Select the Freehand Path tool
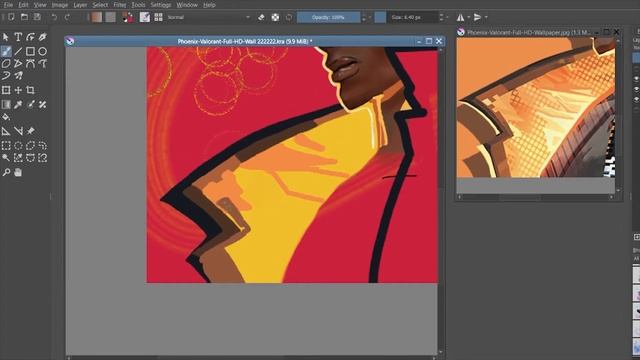 click(x=42, y=64)
